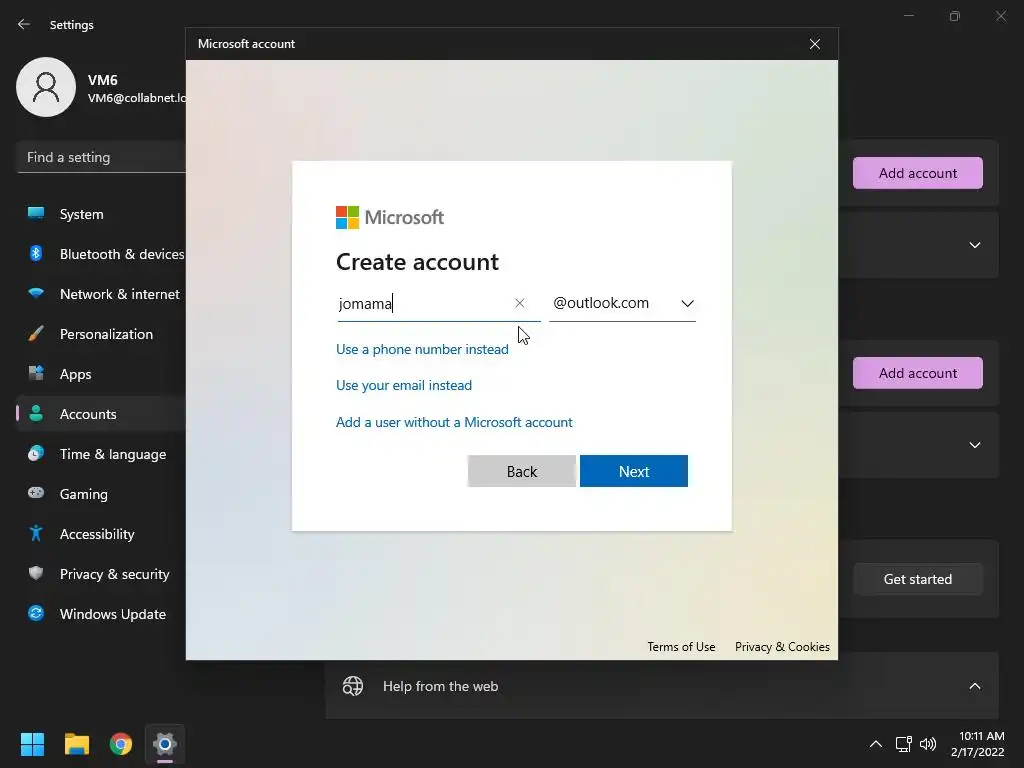Open File Explorer from the taskbar
This screenshot has height=768, width=1024.
pyautogui.click(x=76, y=744)
